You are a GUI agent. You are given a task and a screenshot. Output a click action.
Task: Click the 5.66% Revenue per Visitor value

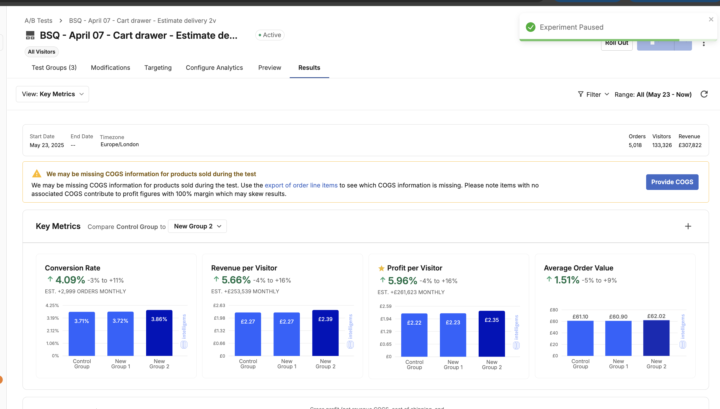point(236,280)
